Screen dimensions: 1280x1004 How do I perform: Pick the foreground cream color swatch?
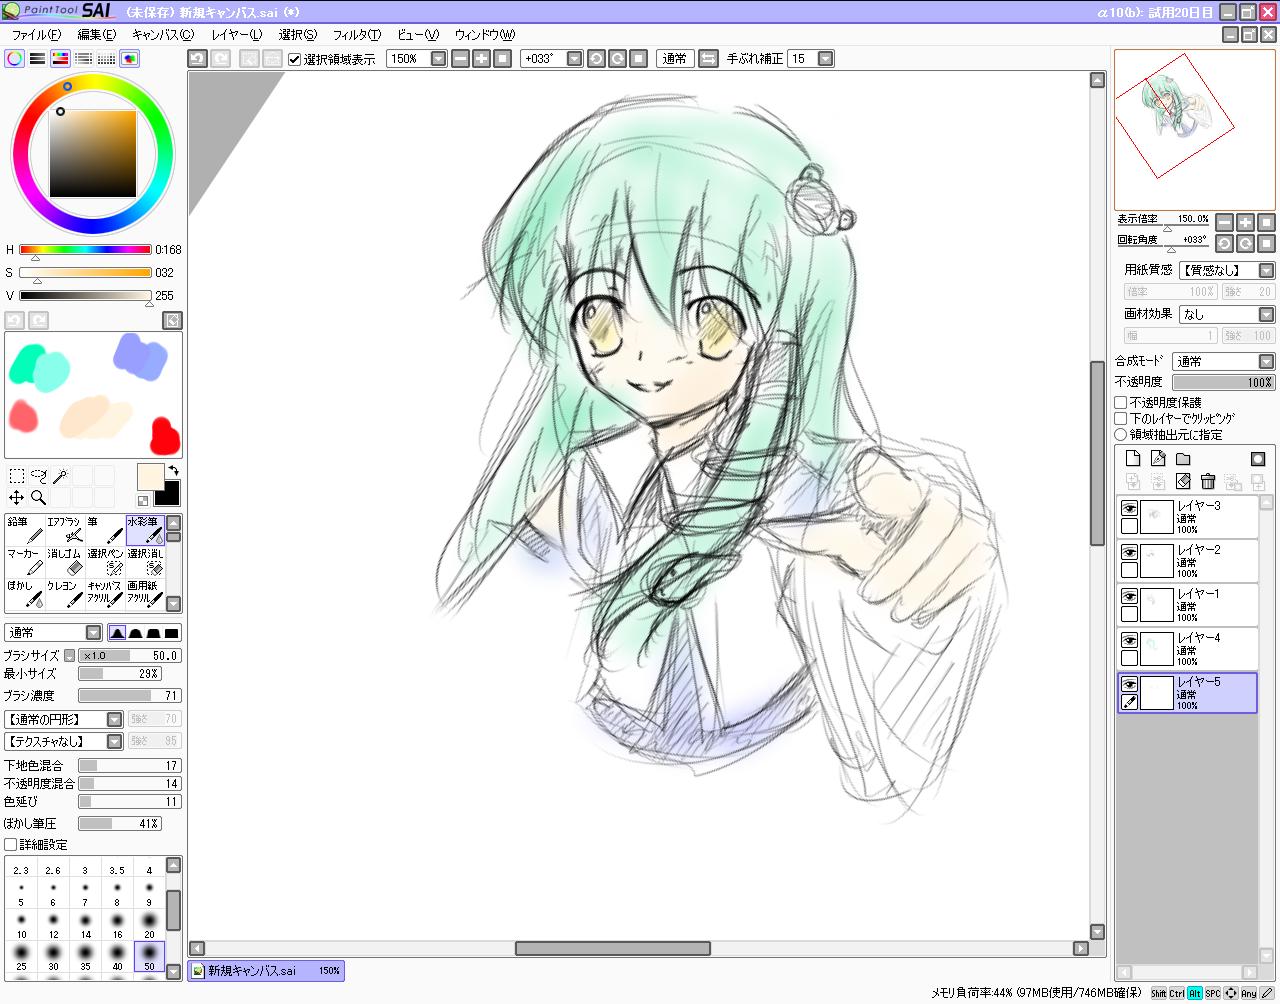150,476
